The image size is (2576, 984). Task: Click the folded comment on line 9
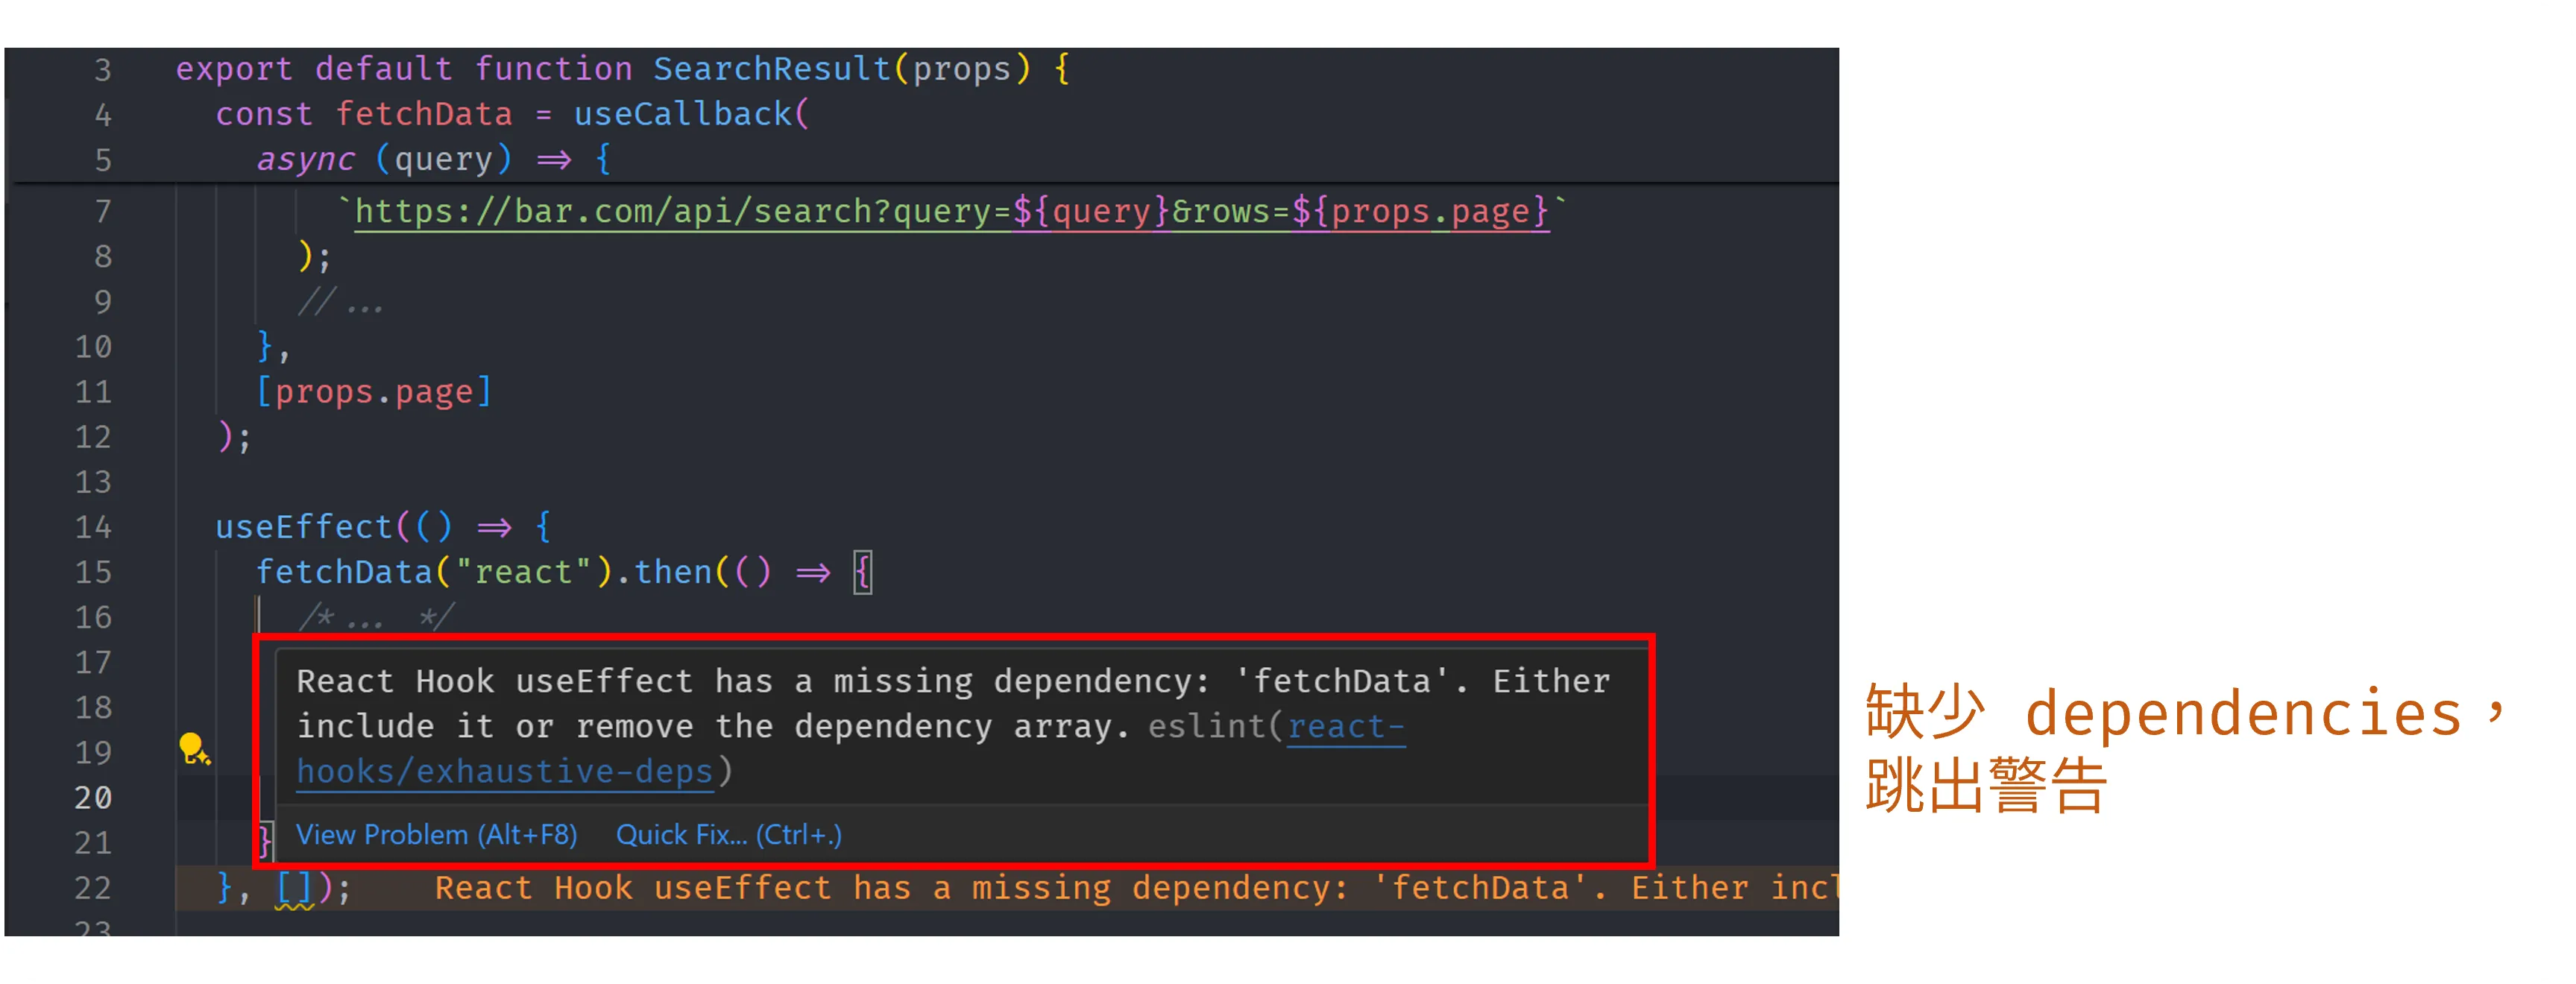pos(340,302)
